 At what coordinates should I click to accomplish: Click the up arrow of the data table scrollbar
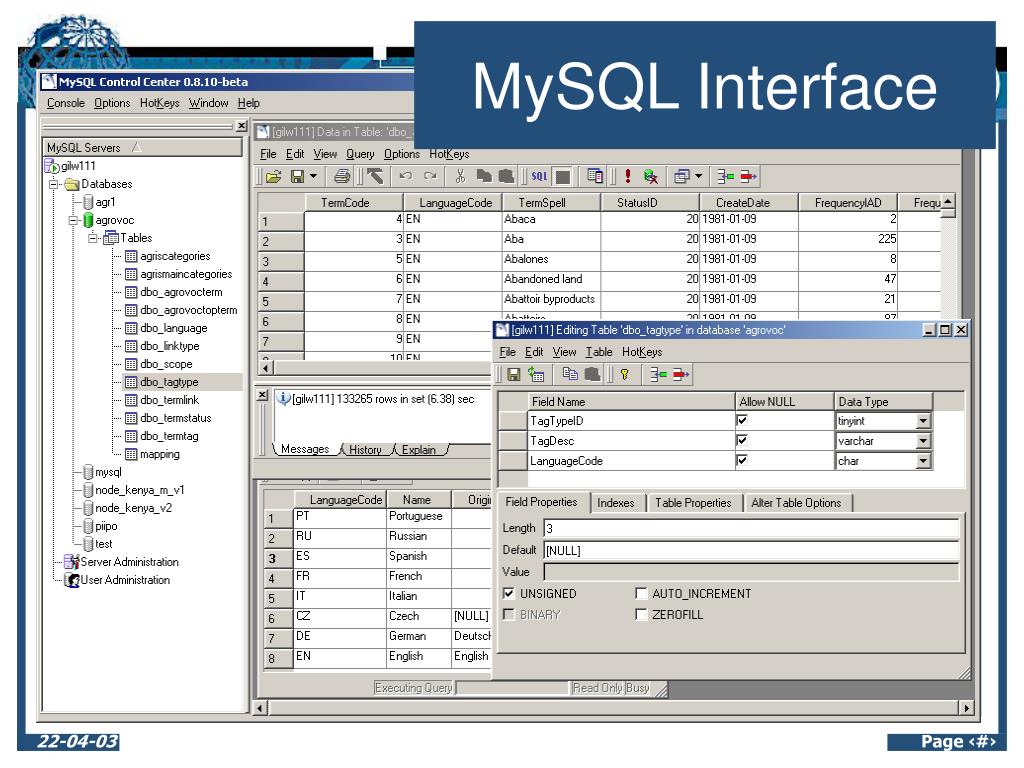tap(948, 201)
